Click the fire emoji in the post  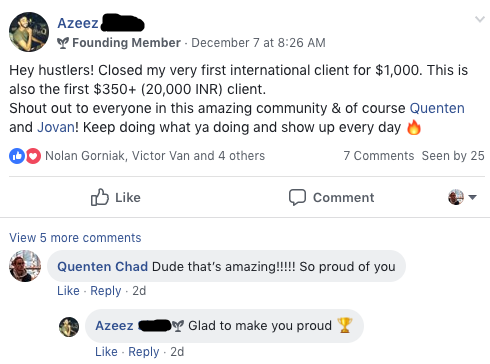[x=414, y=127]
